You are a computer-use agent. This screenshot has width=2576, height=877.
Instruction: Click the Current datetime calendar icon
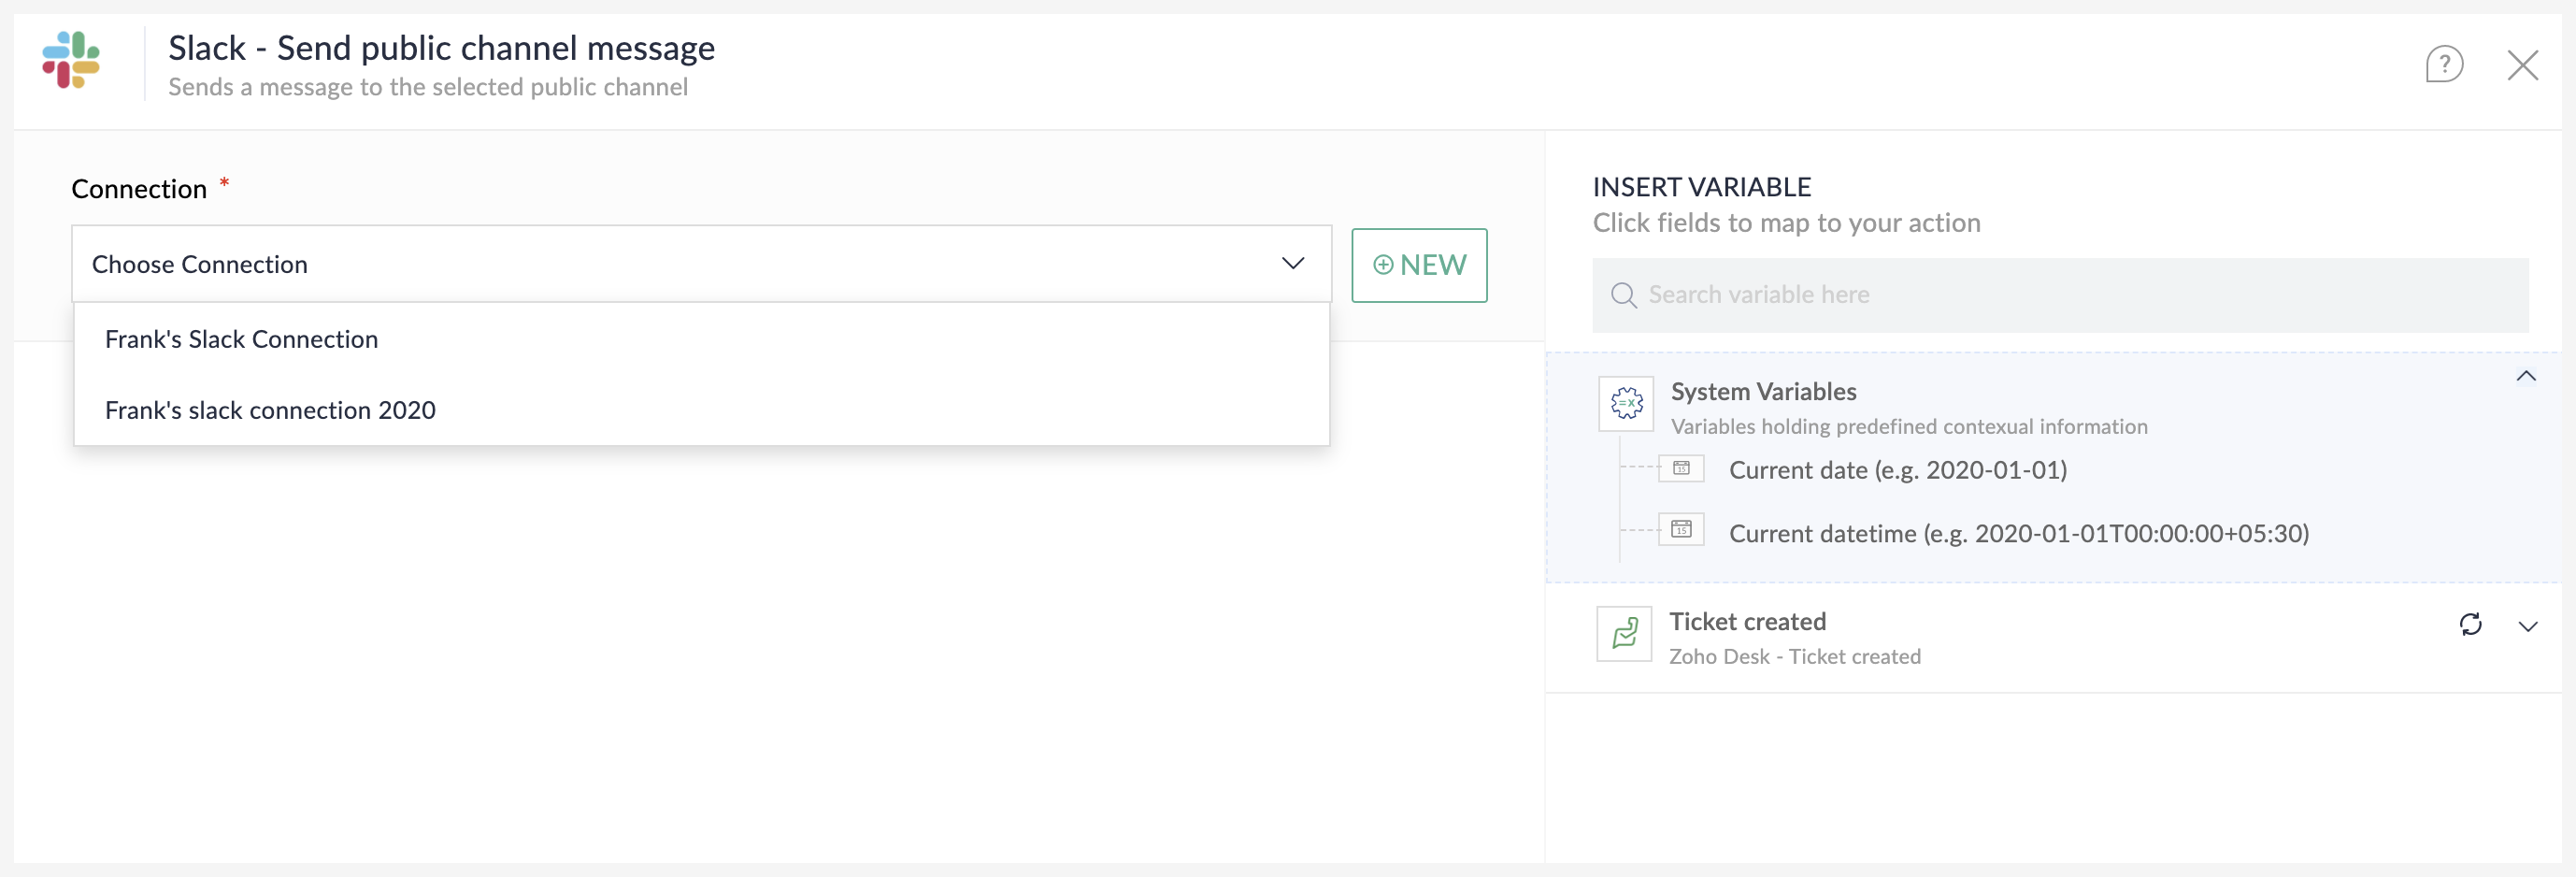(1681, 529)
